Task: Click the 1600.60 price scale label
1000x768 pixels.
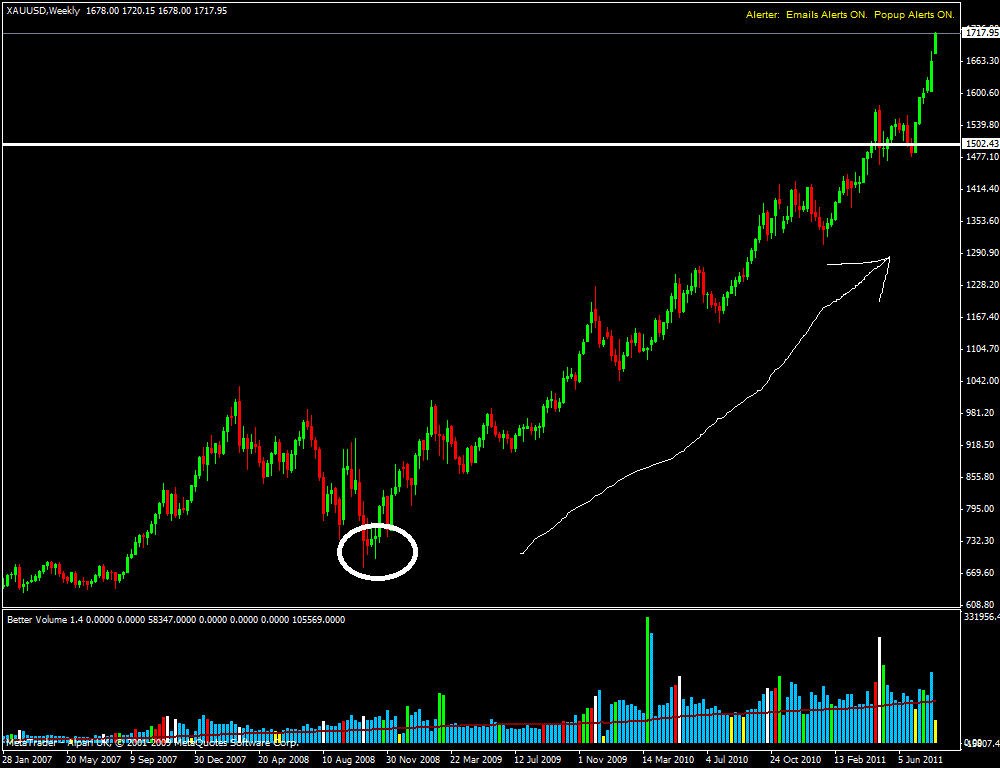Action: click(983, 92)
